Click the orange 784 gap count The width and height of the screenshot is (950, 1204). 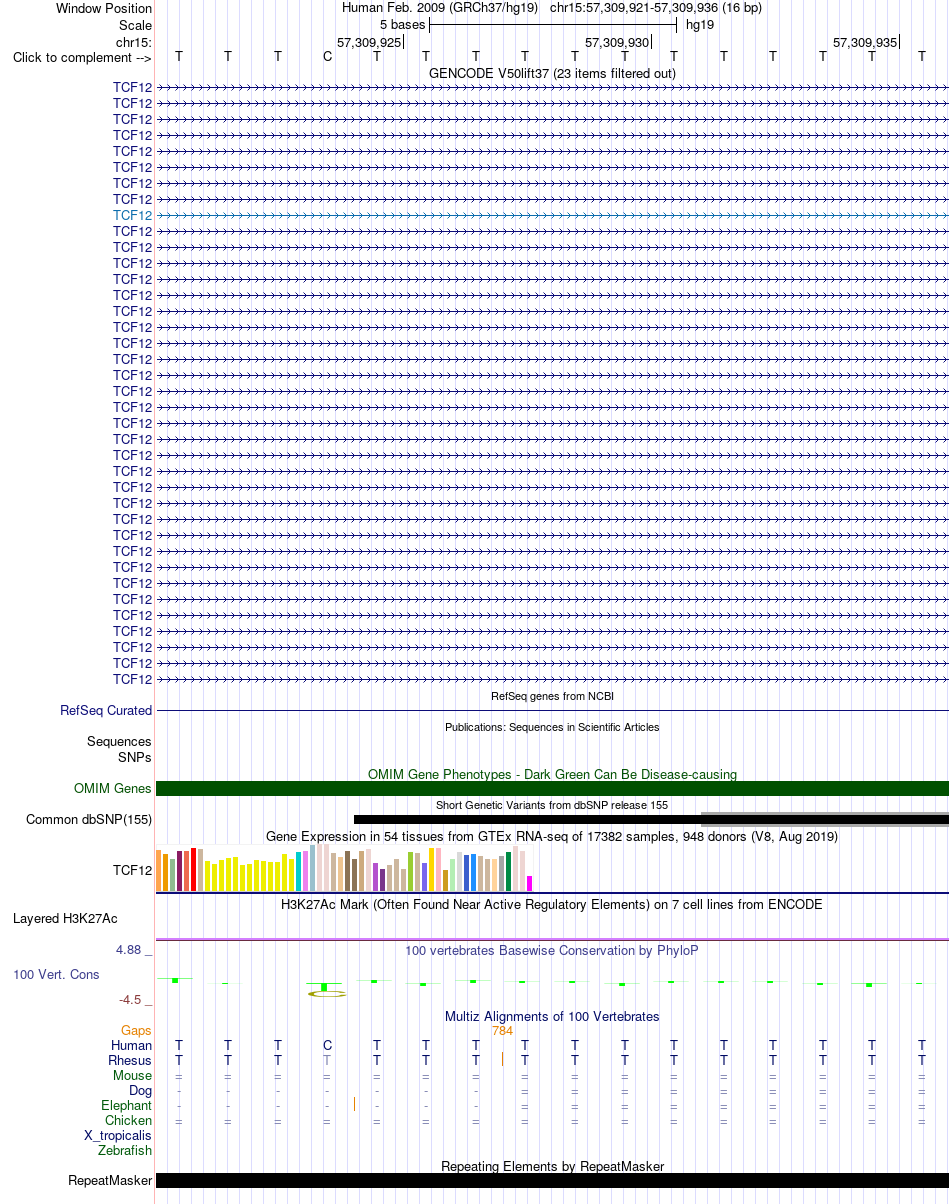(502, 1030)
